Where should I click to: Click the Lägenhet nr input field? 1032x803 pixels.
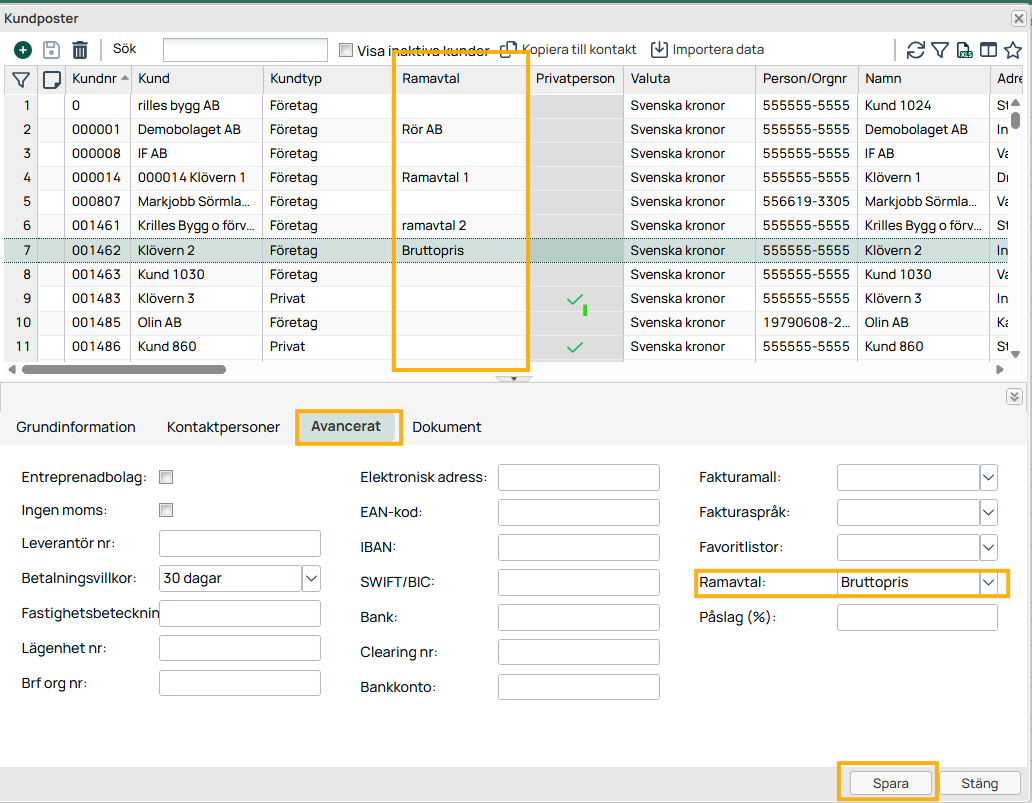[x=240, y=648]
